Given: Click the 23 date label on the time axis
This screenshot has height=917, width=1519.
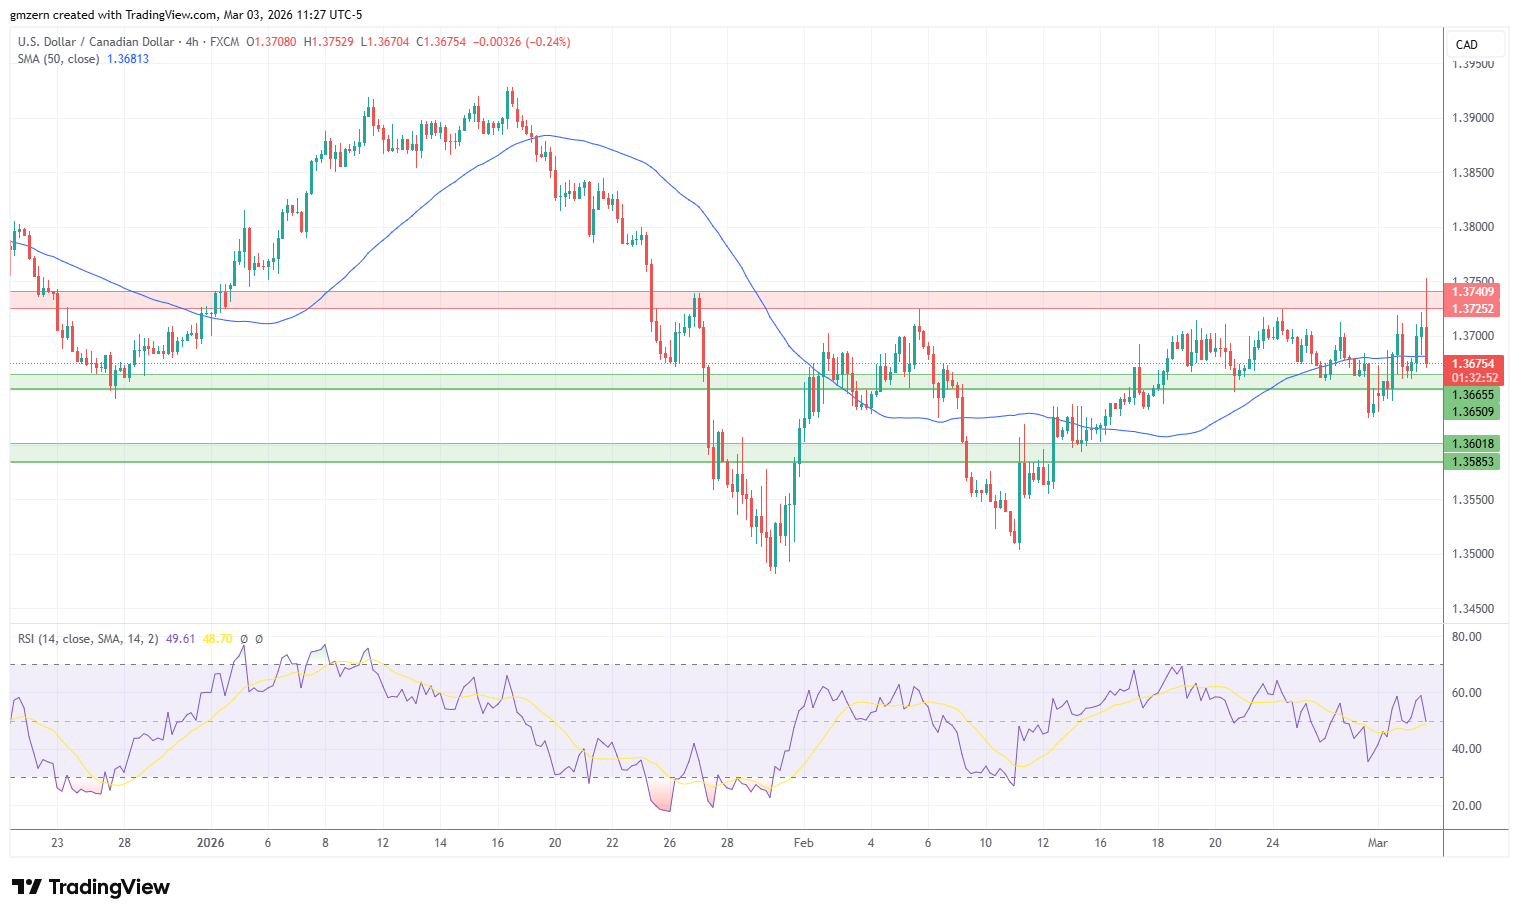Looking at the screenshot, I should 57,843.
